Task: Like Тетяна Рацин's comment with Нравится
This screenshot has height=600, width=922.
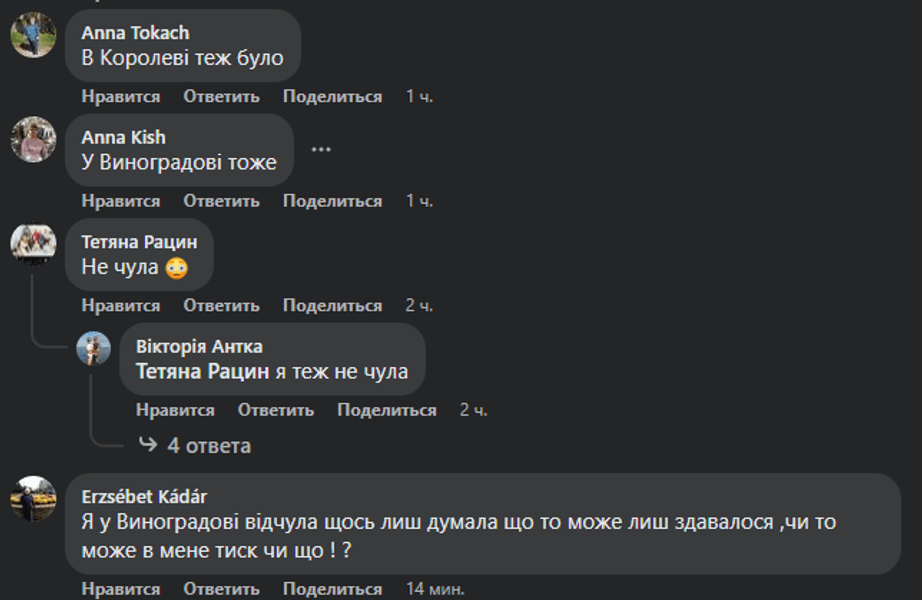Action: tap(120, 305)
